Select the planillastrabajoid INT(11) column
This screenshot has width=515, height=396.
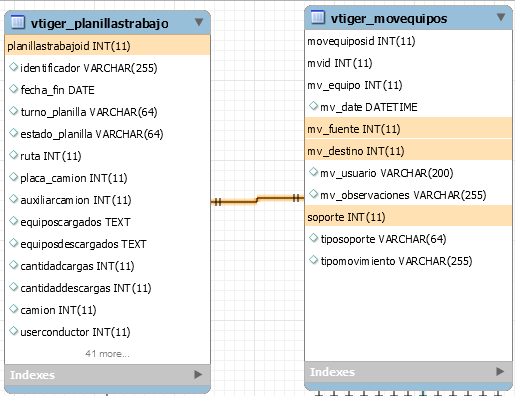[x=107, y=46]
